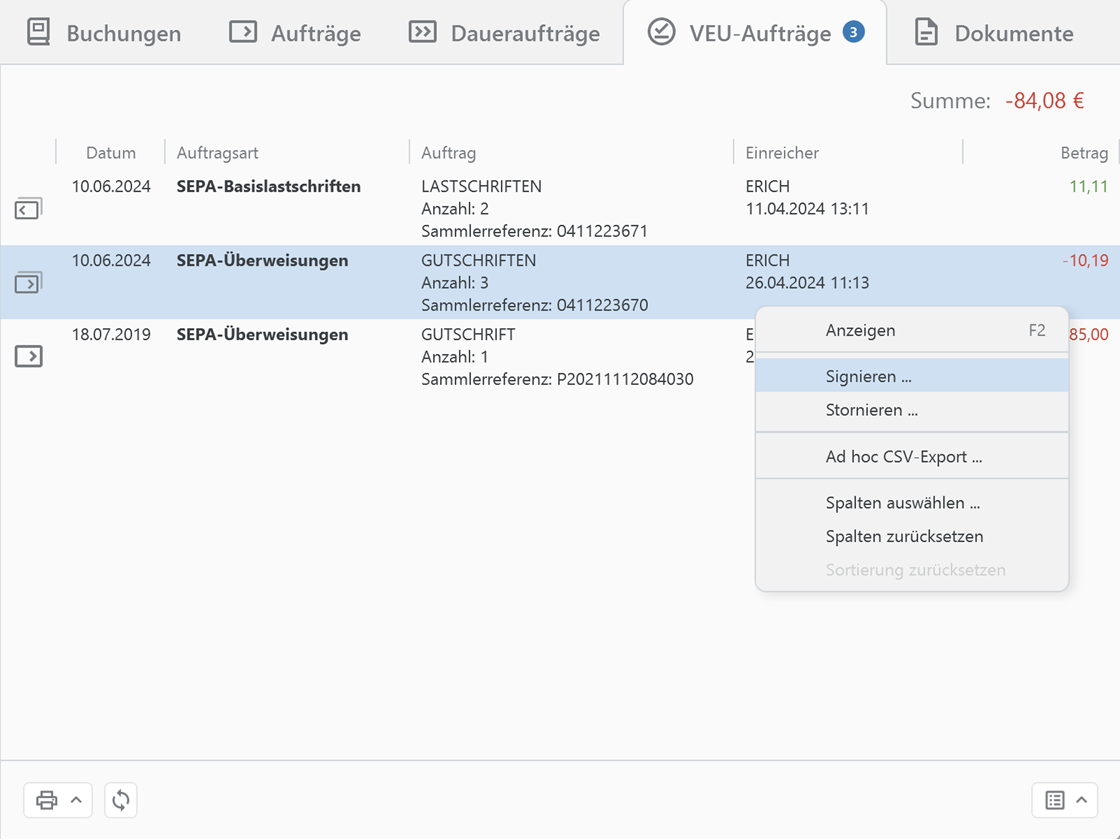The image size is (1120, 840).
Task: Select Stornieren in the context menu
Action: click(871, 410)
